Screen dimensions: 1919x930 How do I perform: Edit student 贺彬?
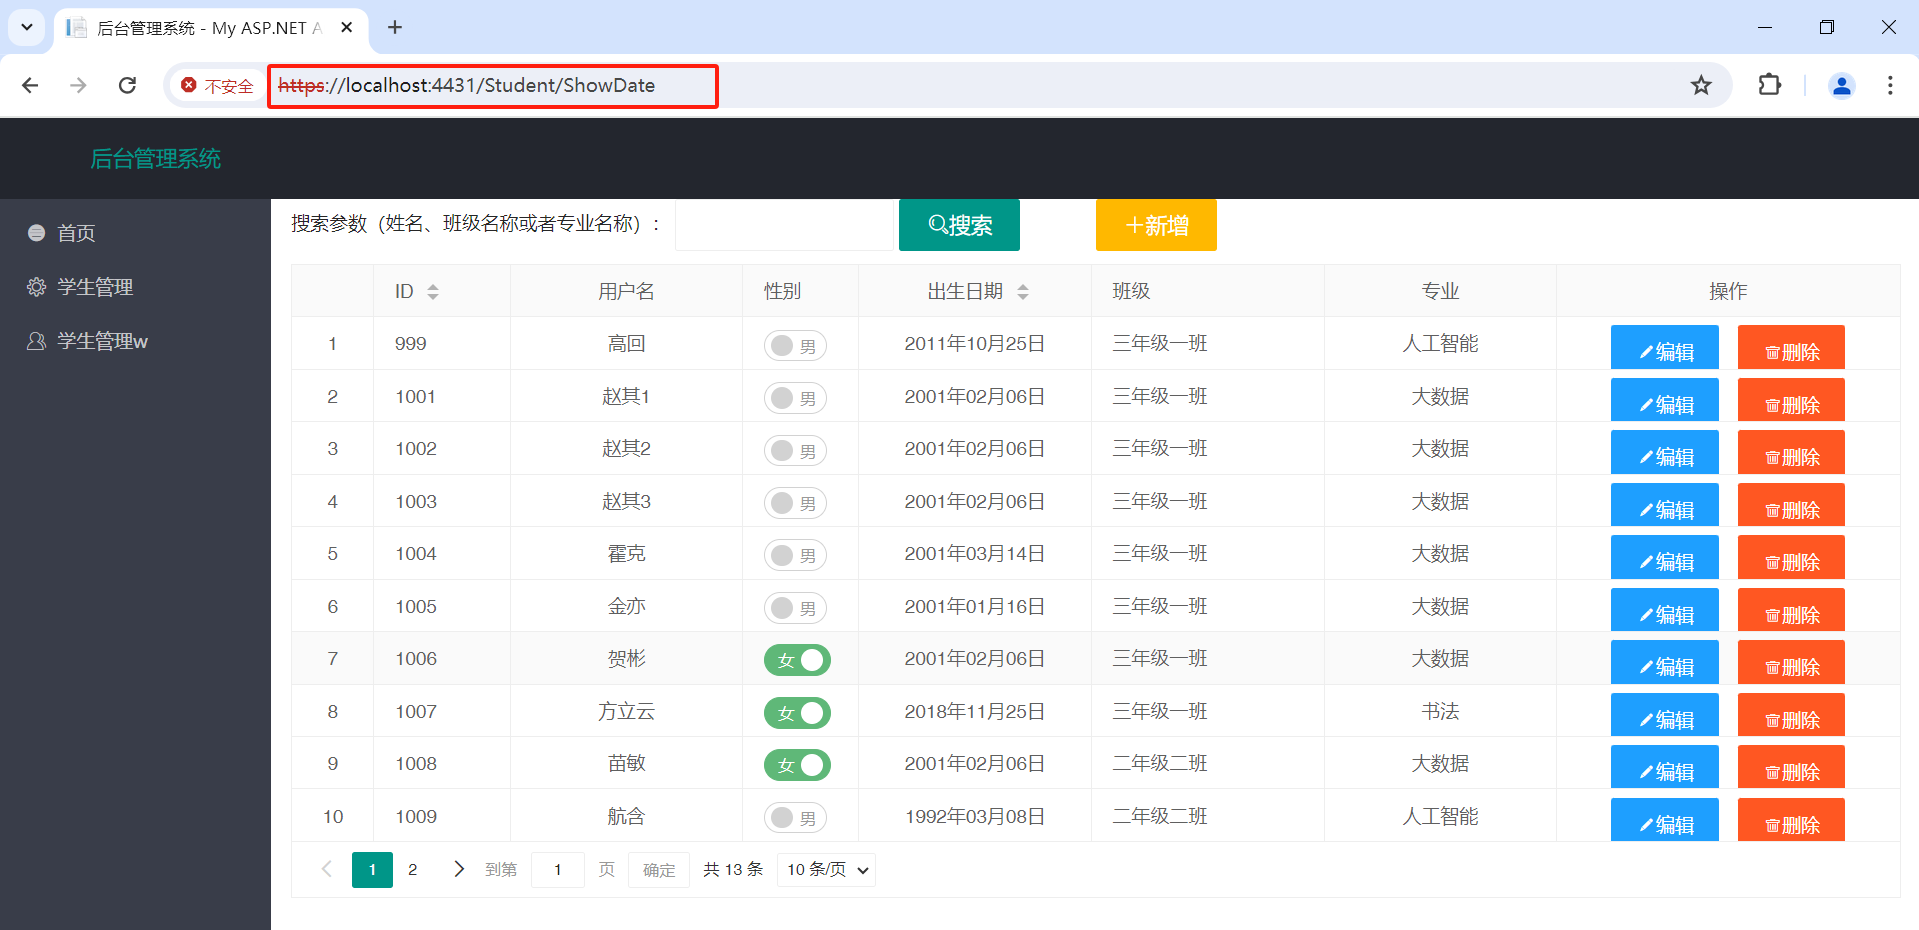click(1664, 662)
